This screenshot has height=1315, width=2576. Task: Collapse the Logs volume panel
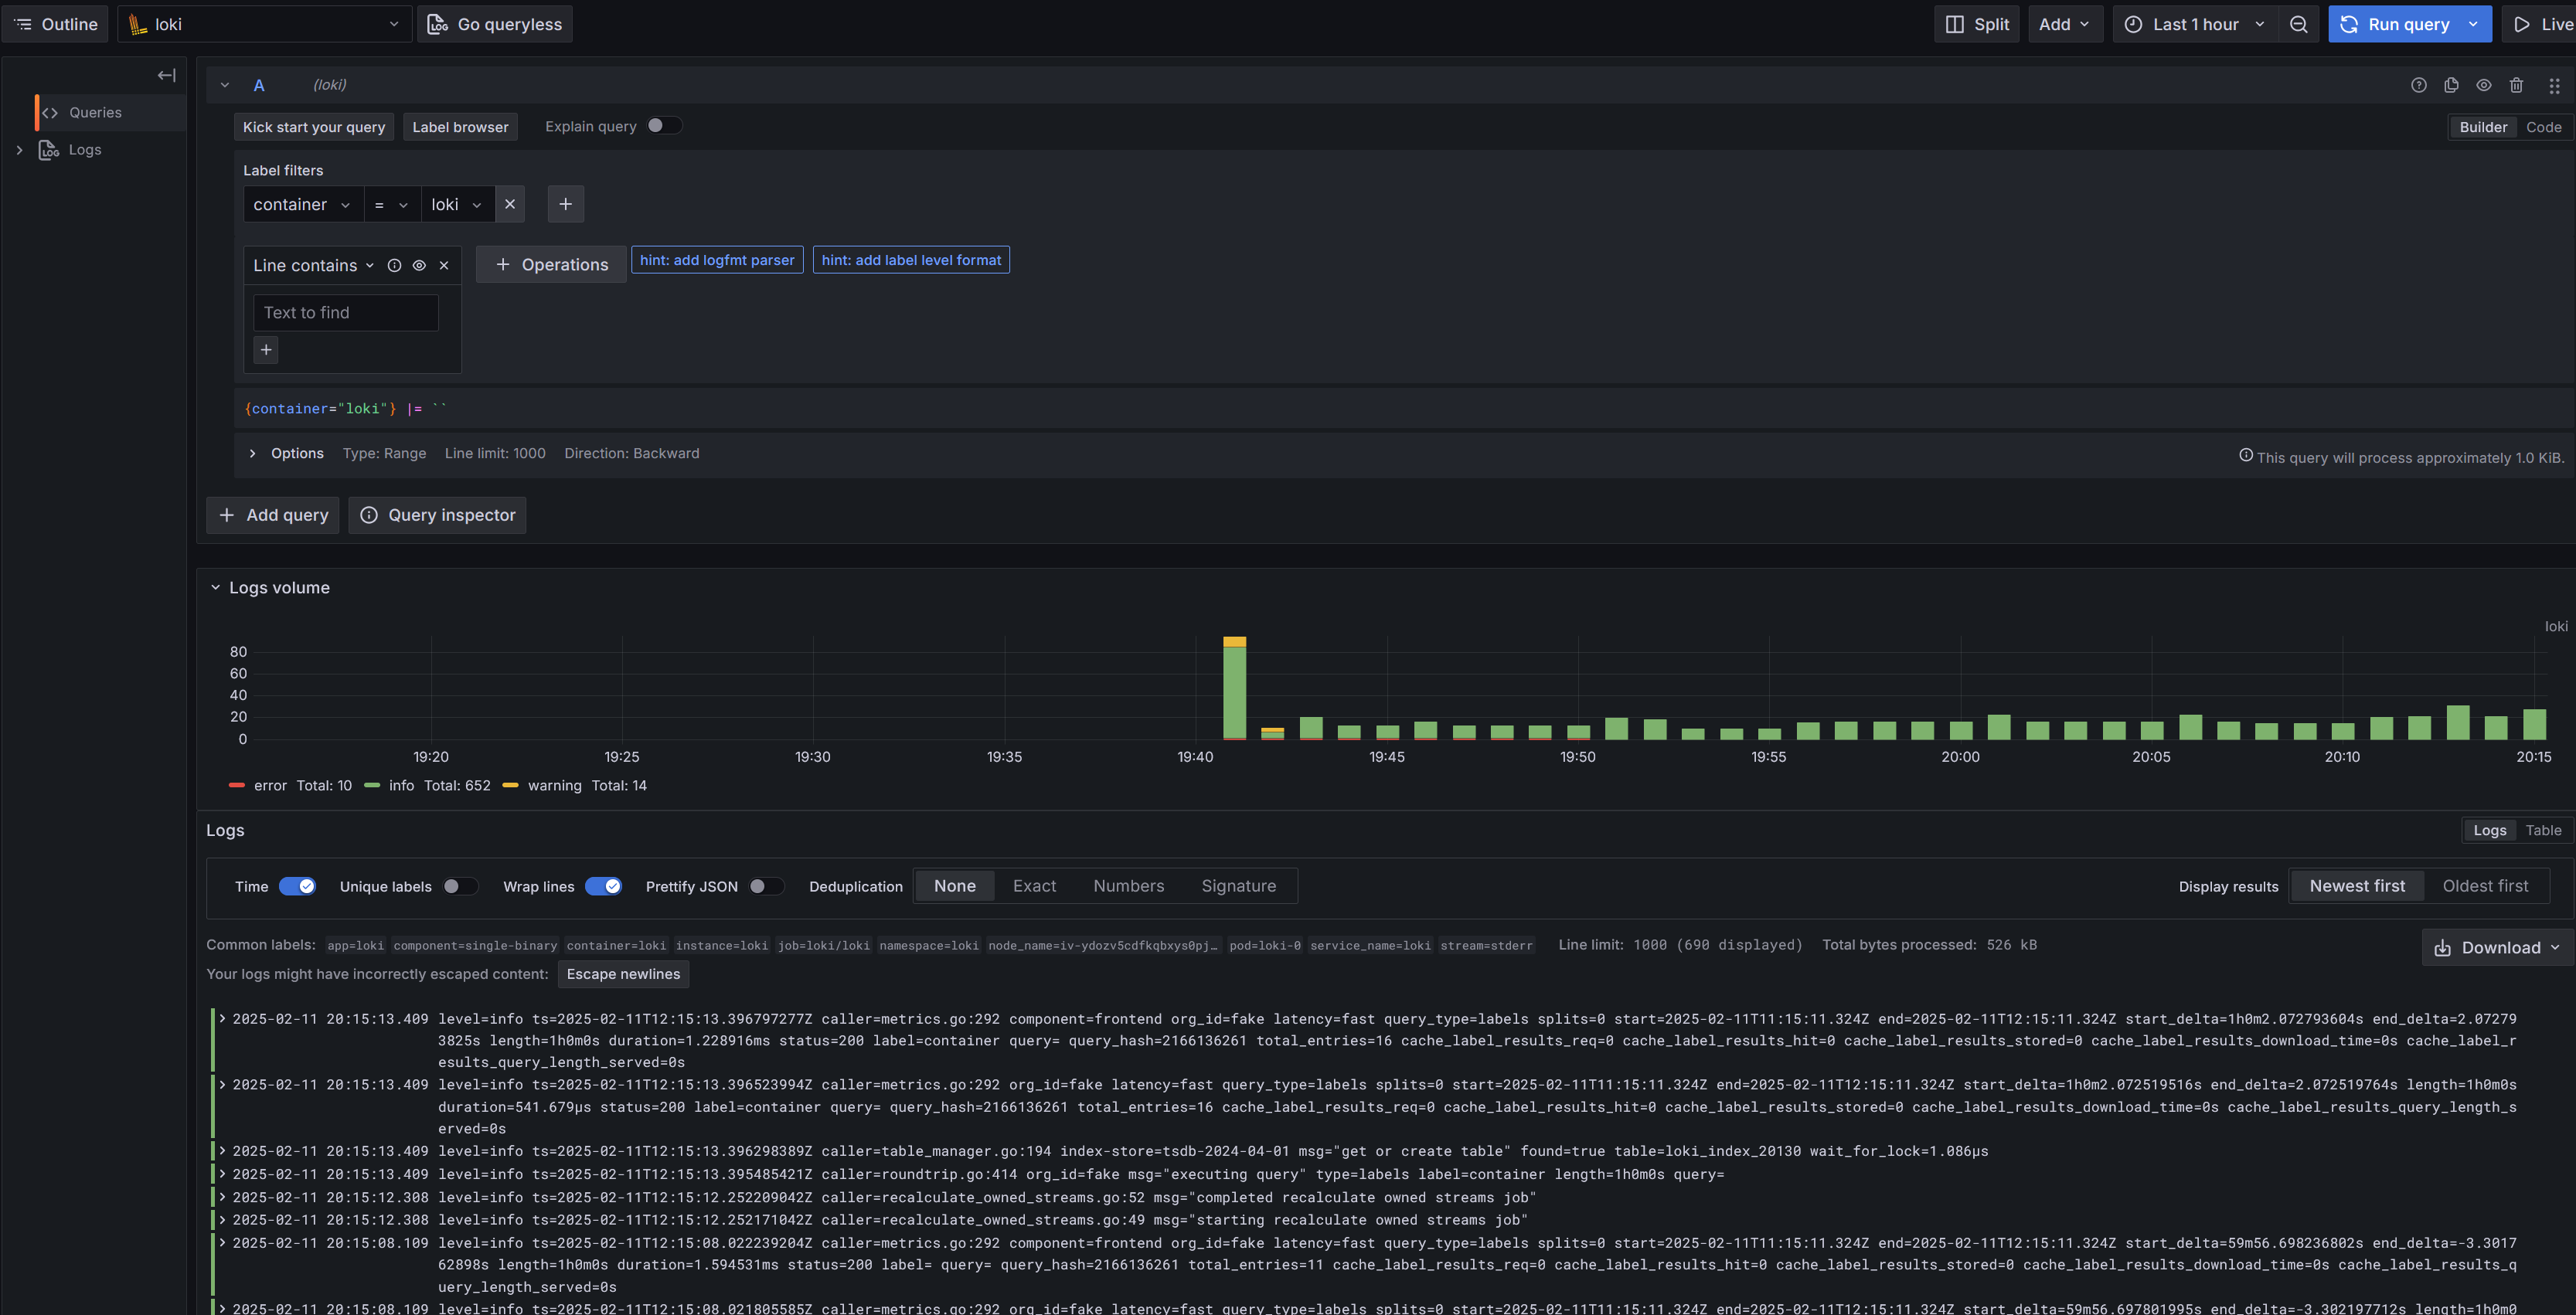(215, 587)
